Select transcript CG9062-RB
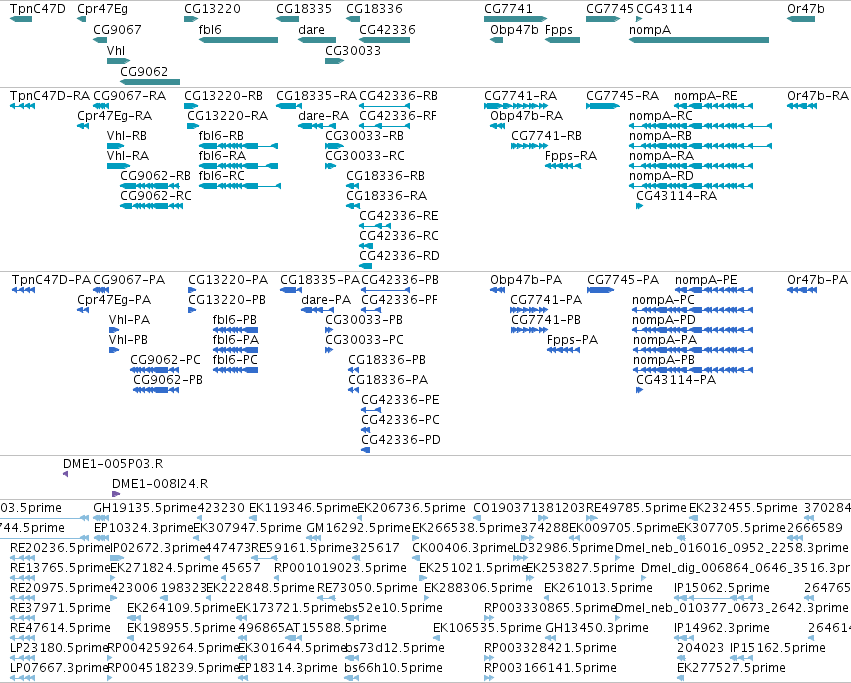851x683 pixels. [x=155, y=176]
